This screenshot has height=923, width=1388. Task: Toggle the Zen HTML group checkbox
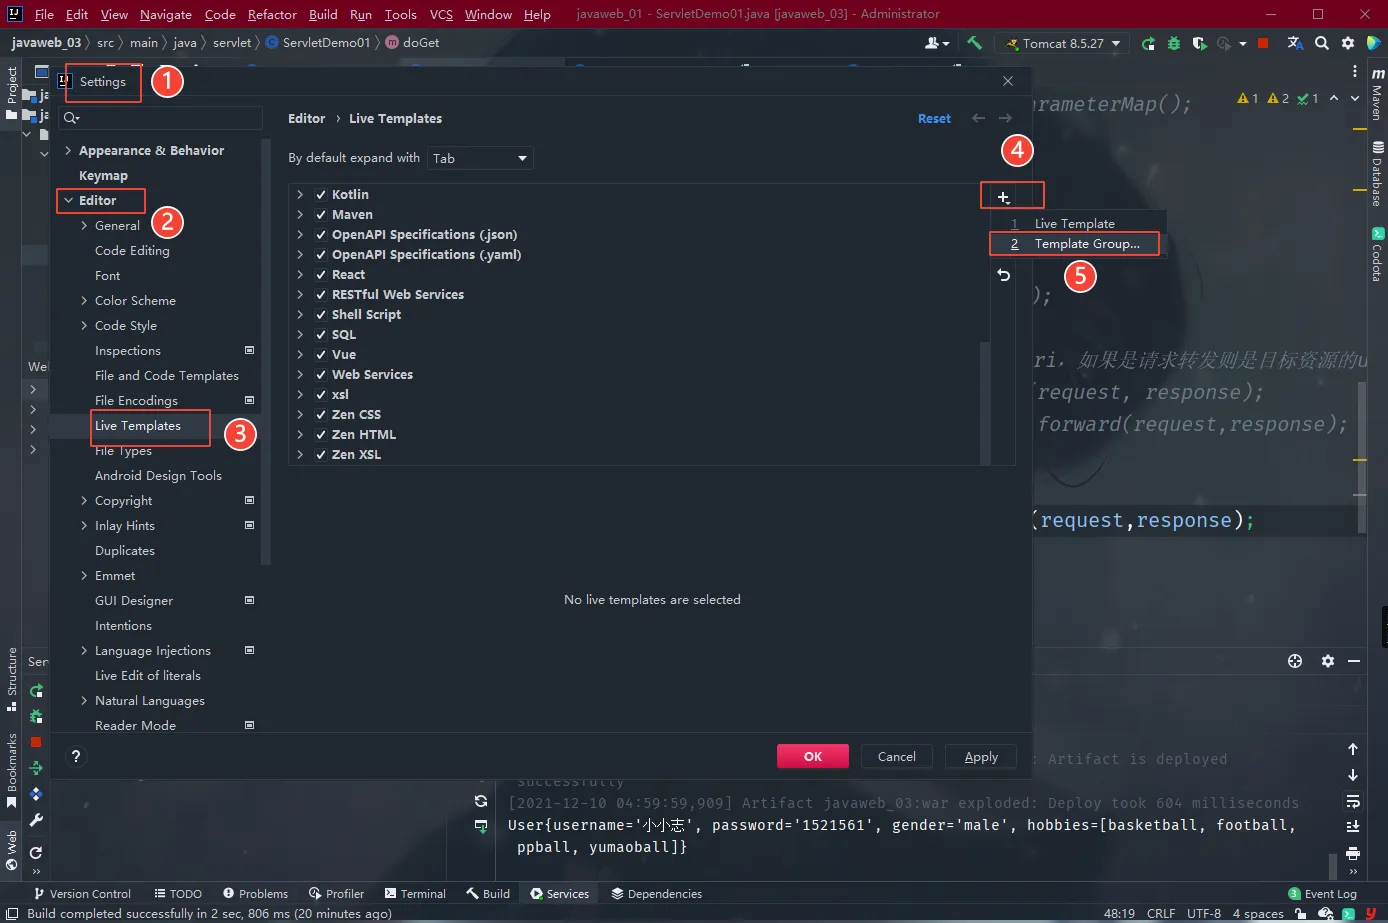click(x=321, y=435)
